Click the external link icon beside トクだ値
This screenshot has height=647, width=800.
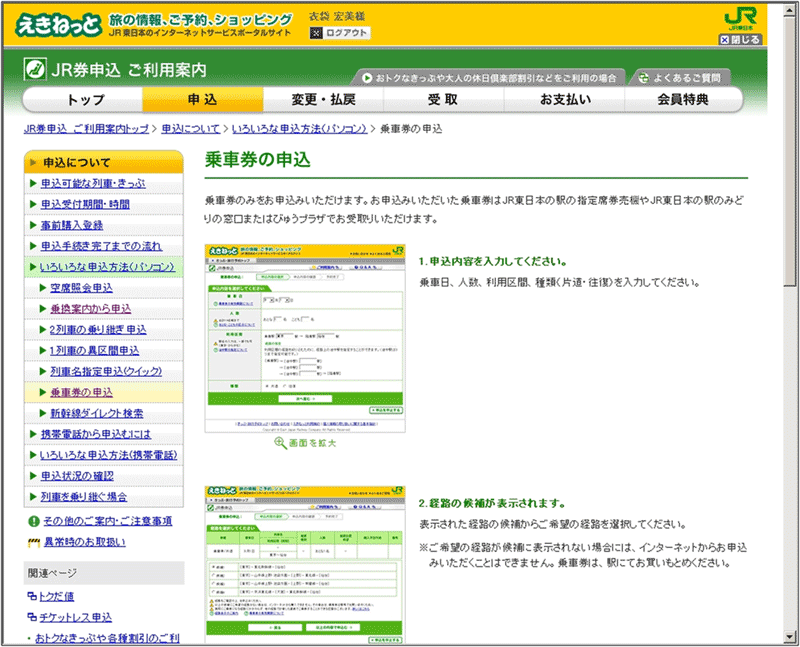tap(32, 596)
